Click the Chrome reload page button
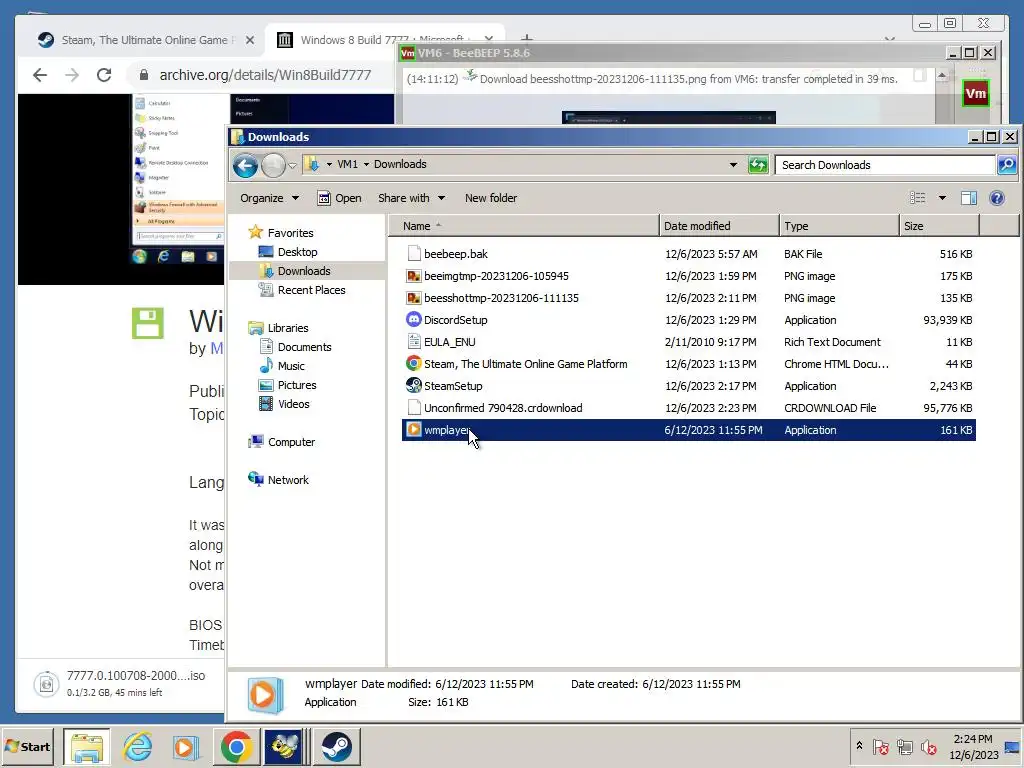 pyautogui.click(x=104, y=75)
